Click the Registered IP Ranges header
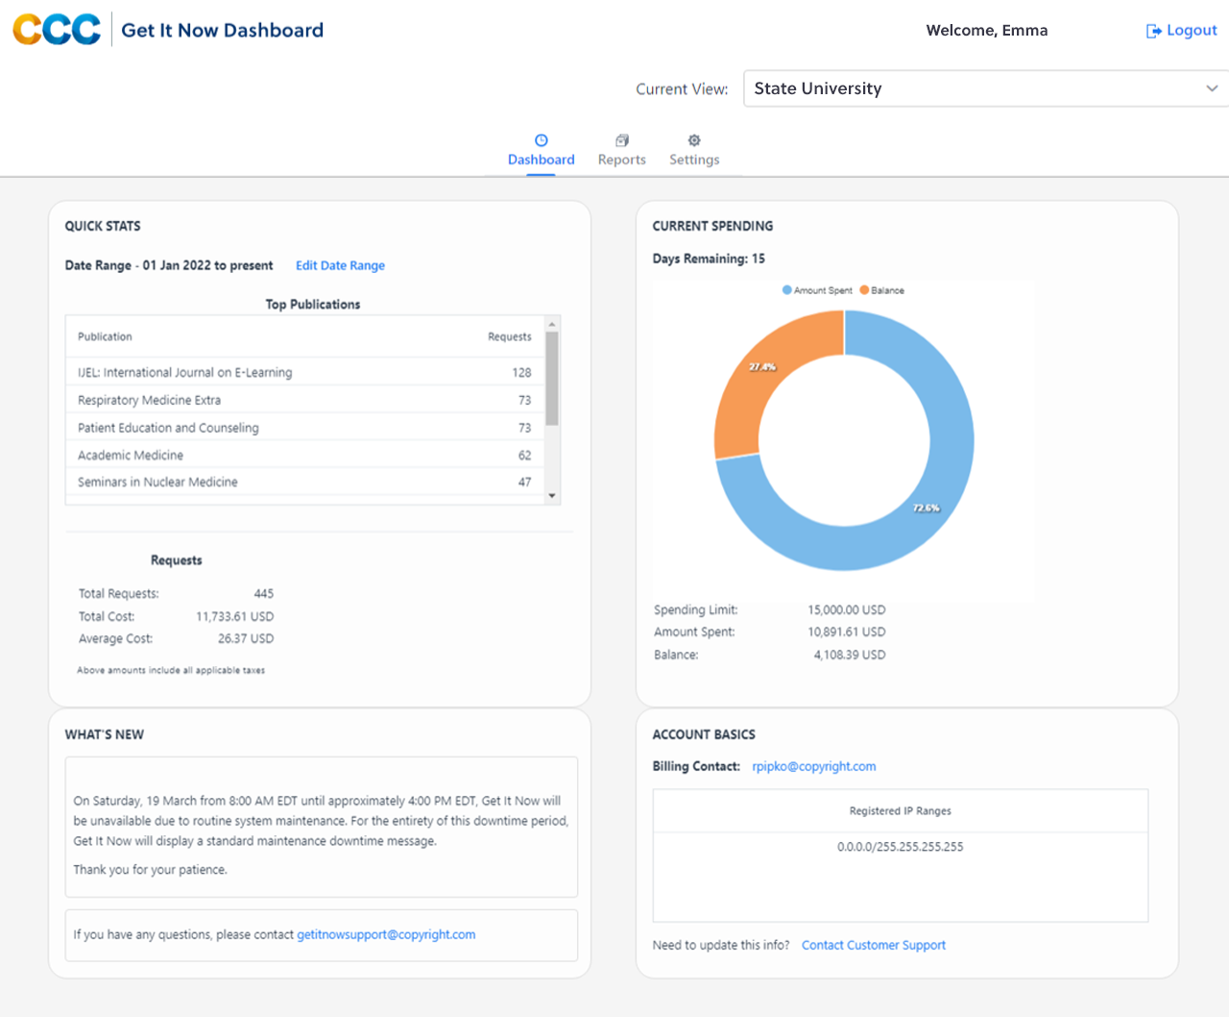This screenshot has height=1017, width=1229. click(900, 811)
